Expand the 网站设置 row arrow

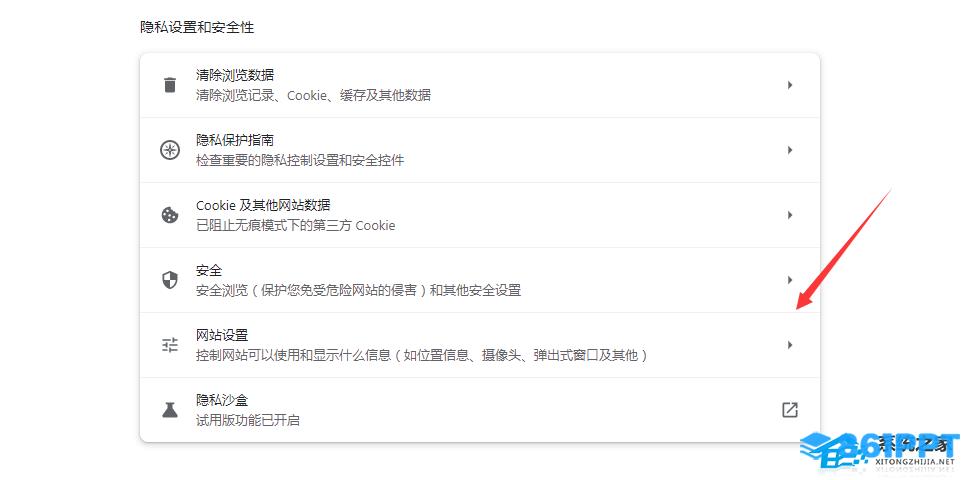coord(790,345)
